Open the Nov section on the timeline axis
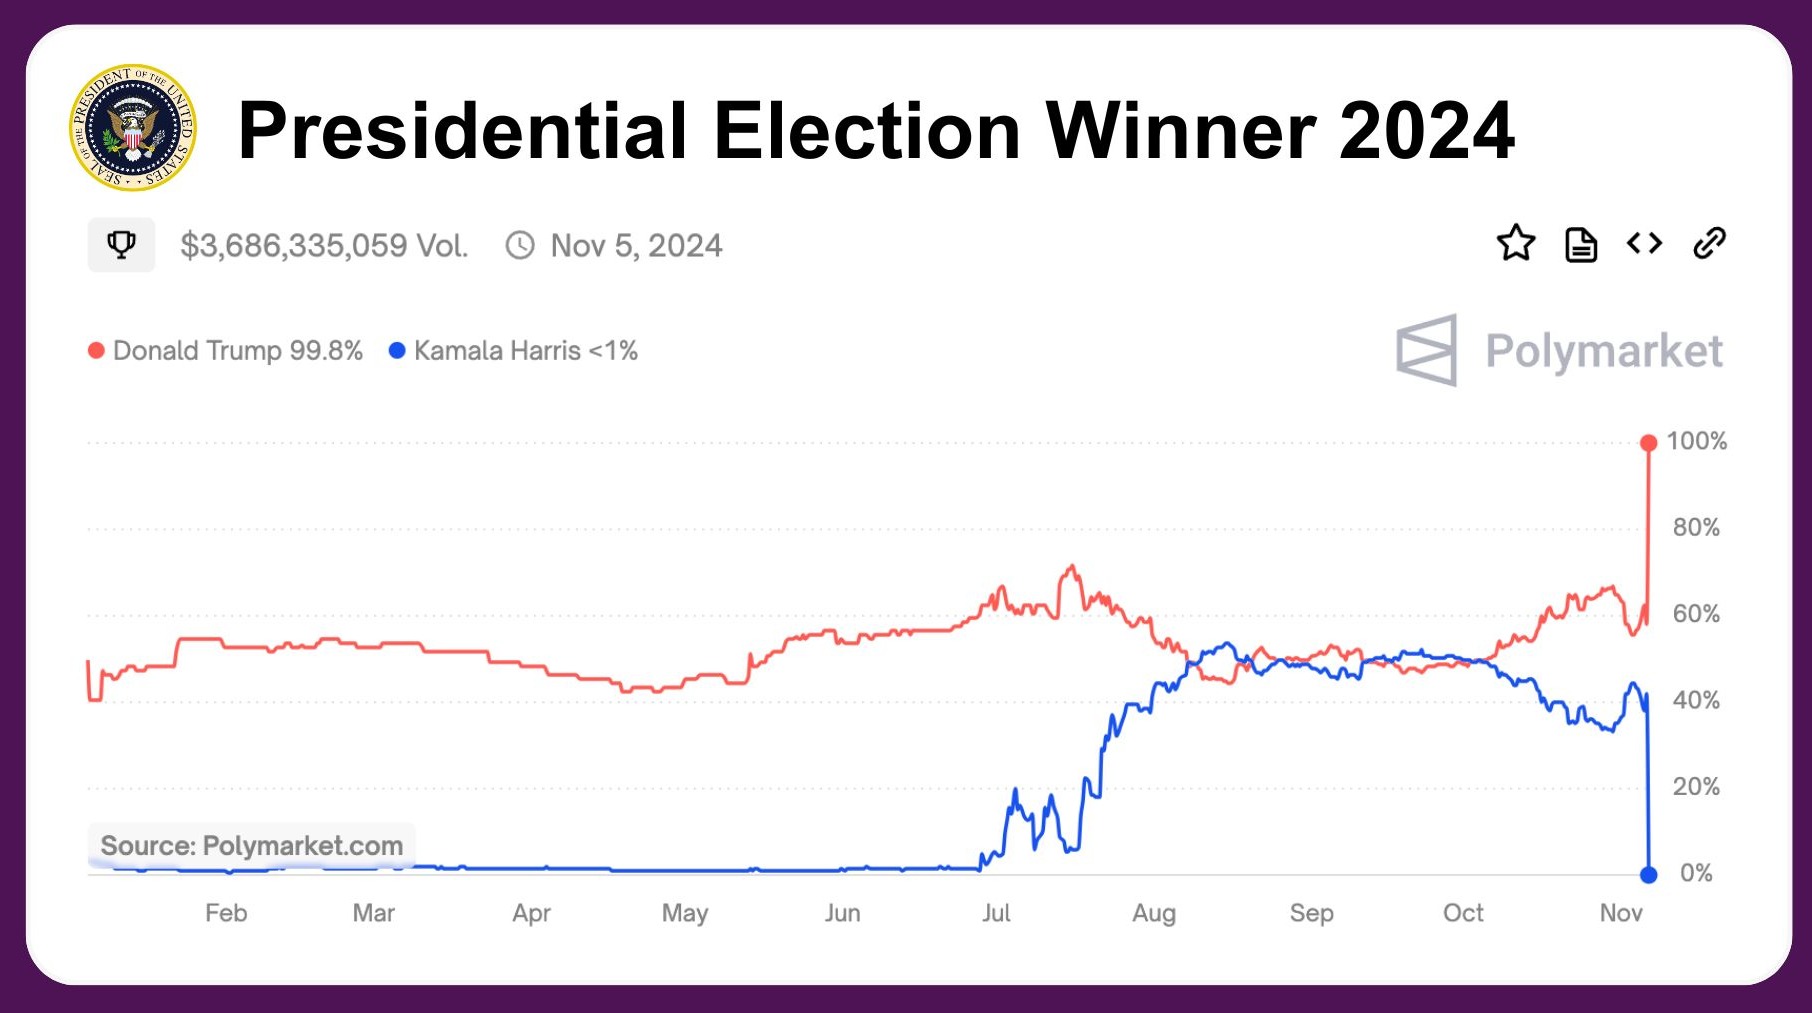 click(x=1622, y=913)
